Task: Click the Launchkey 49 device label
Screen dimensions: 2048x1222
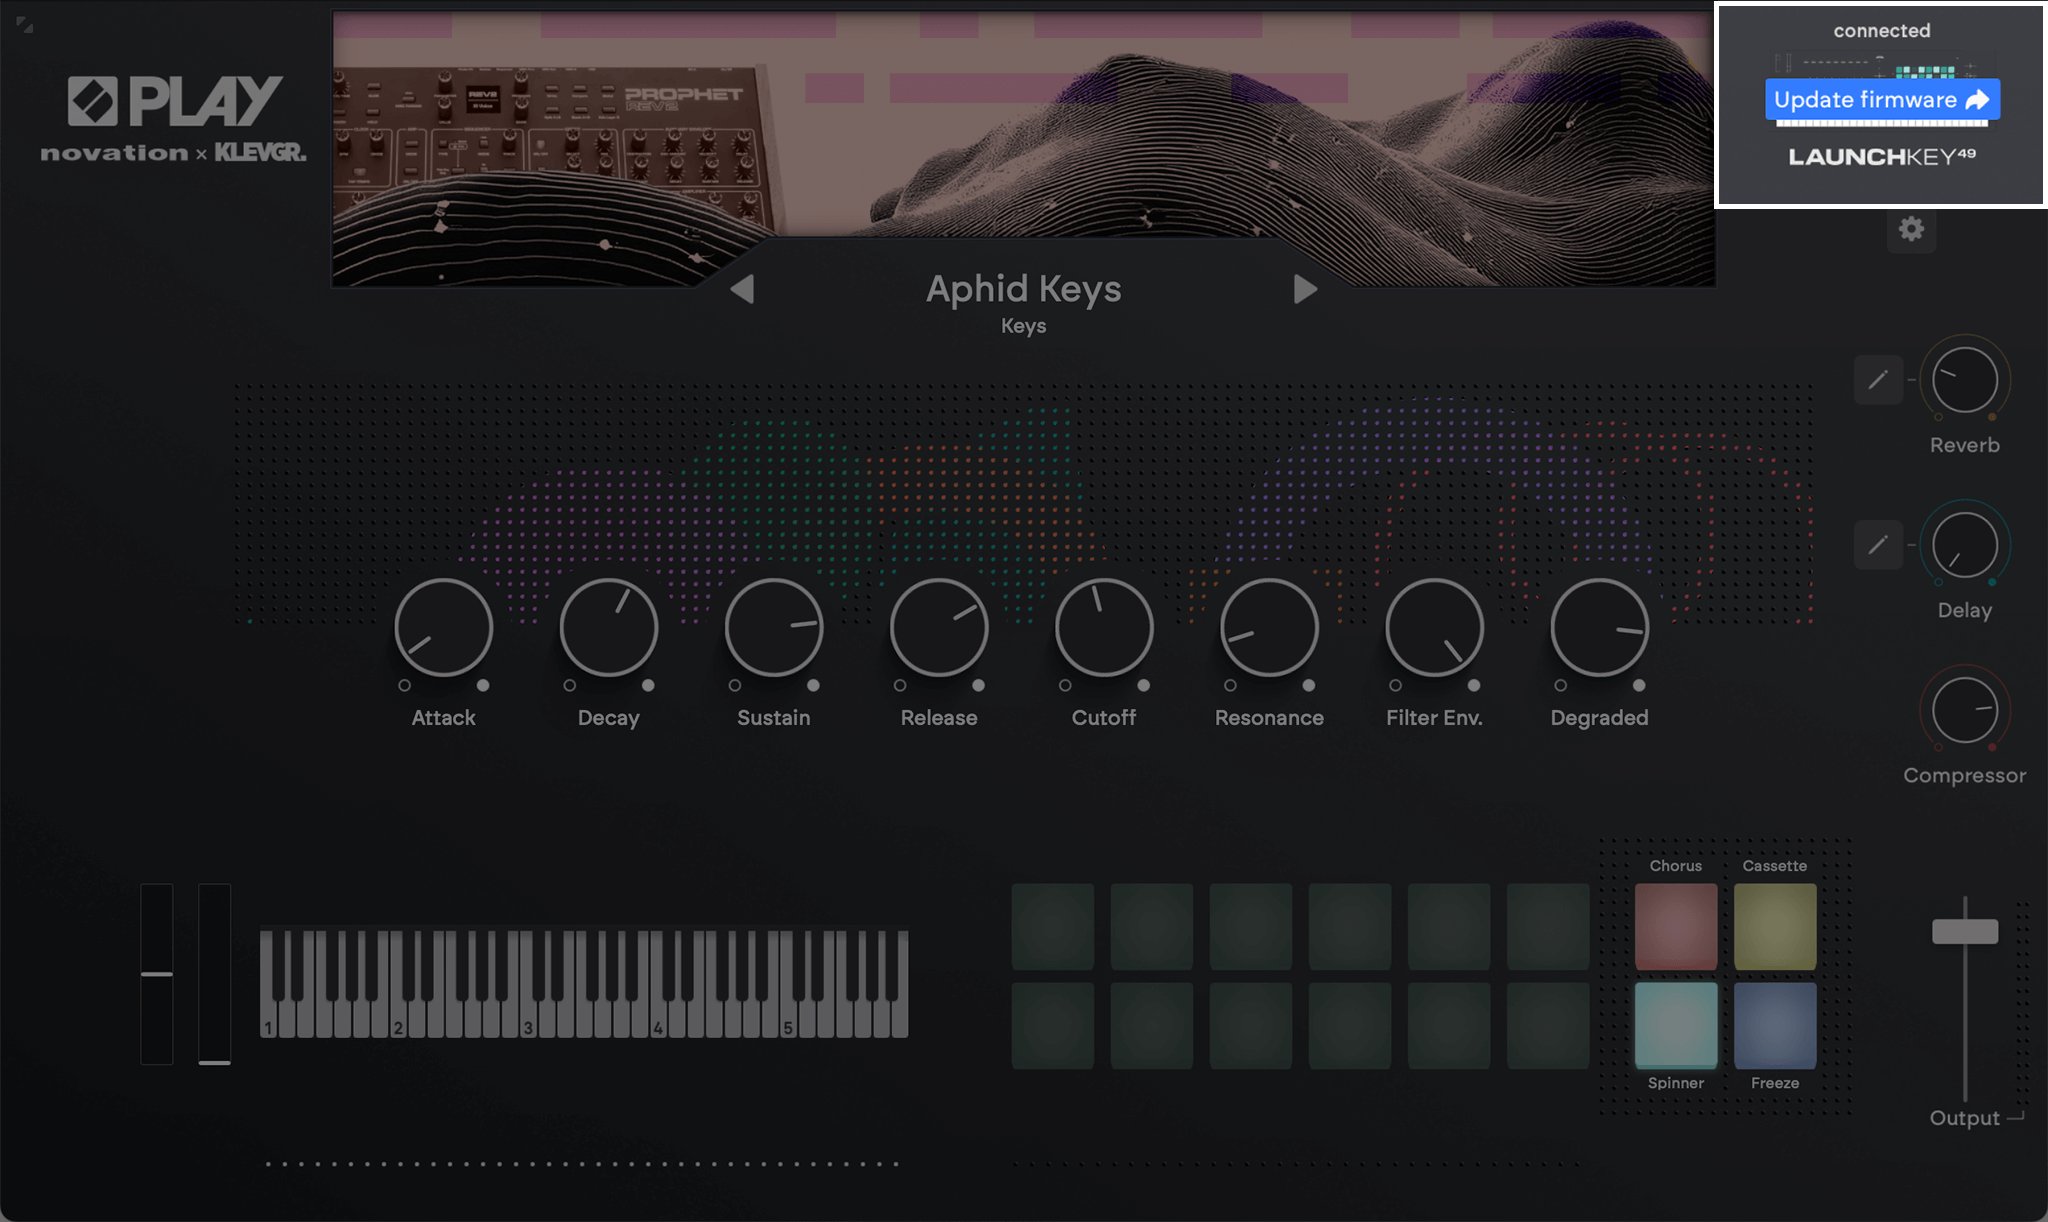Action: click(x=1882, y=156)
